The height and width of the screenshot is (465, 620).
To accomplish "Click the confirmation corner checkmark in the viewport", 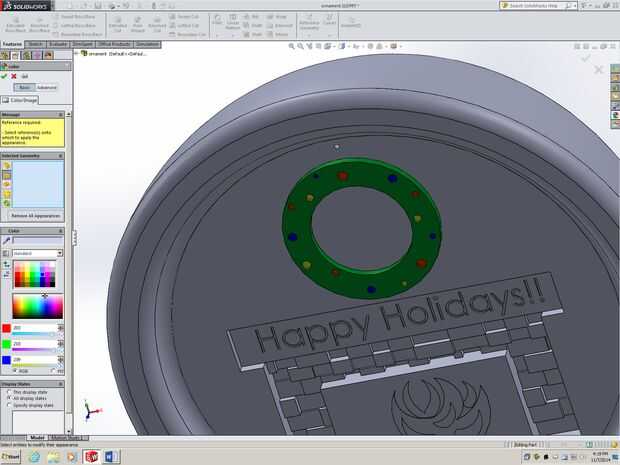I will pos(586,59).
